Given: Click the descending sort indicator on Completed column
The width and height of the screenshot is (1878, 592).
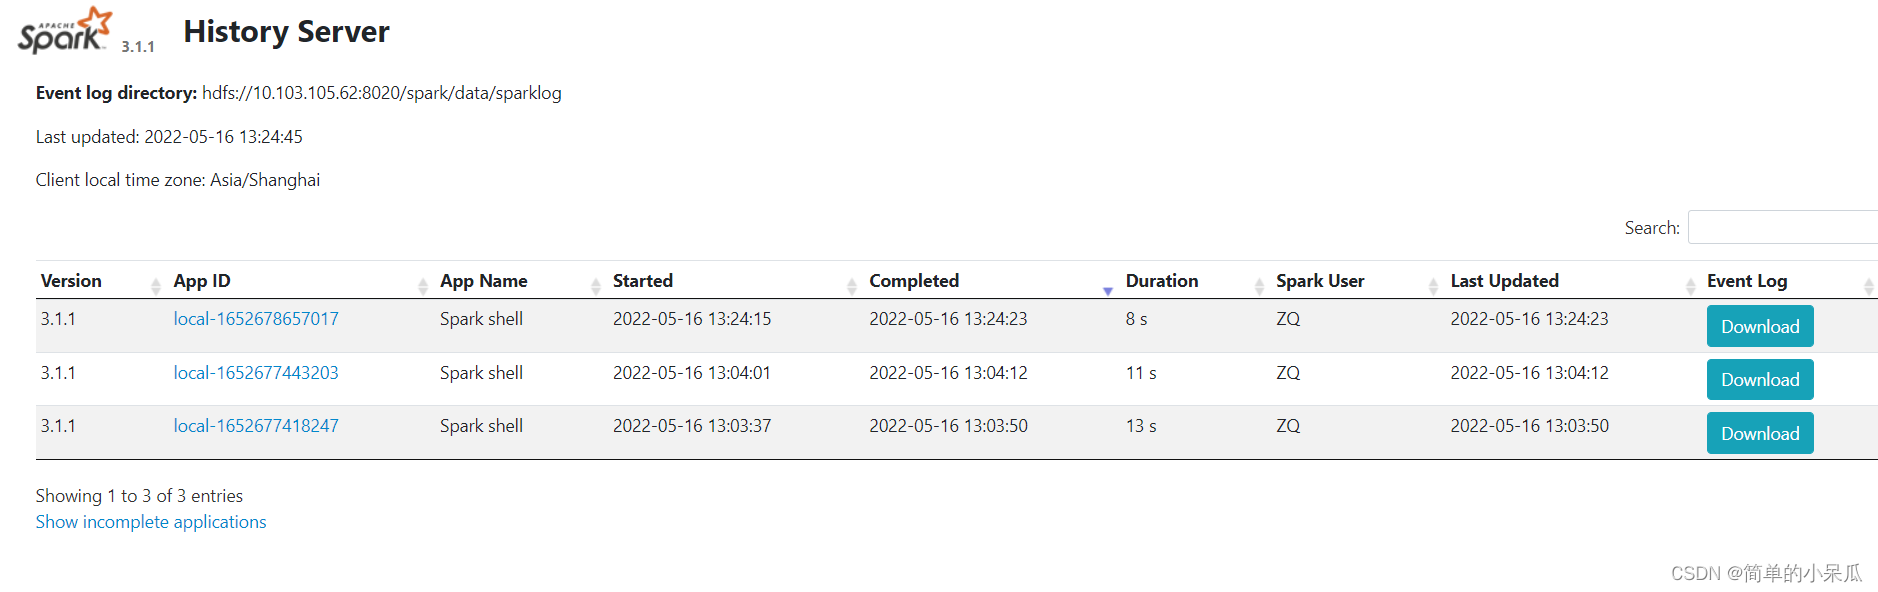Looking at the screenshot, I should pyautogui.click(x=1108, y=290).
